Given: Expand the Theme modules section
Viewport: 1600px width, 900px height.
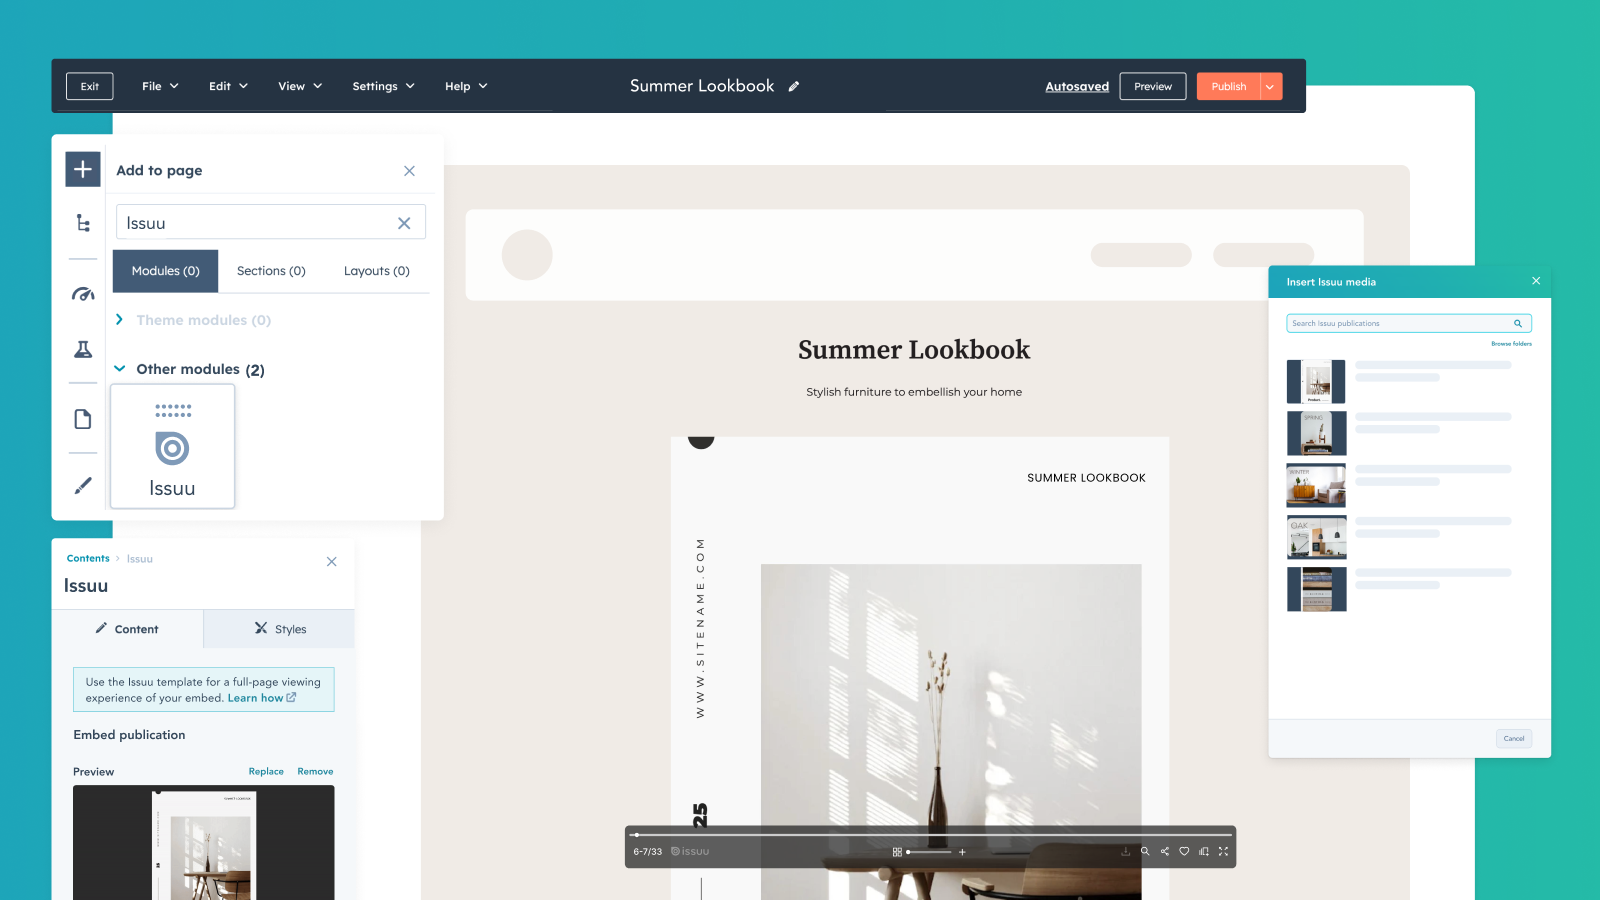Looking at the screenshot, I should pos(119,320).
